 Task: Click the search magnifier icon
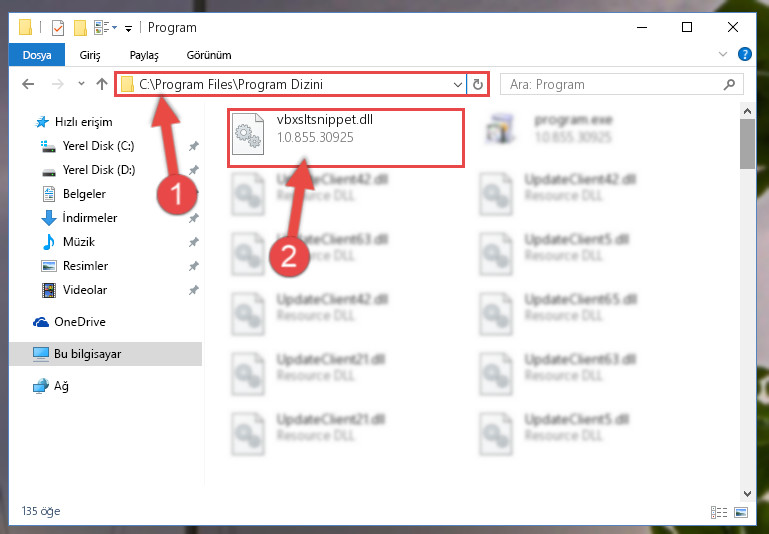click(x=729, y=84)
